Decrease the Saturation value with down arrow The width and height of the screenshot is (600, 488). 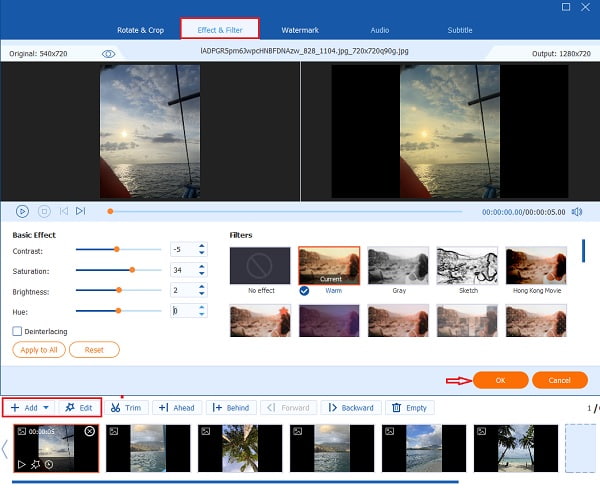pos(202,273)
